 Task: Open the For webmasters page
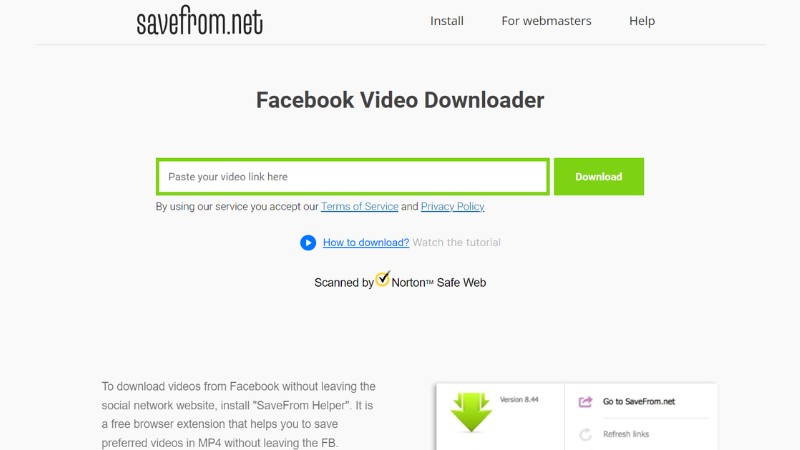coord(546,21)
